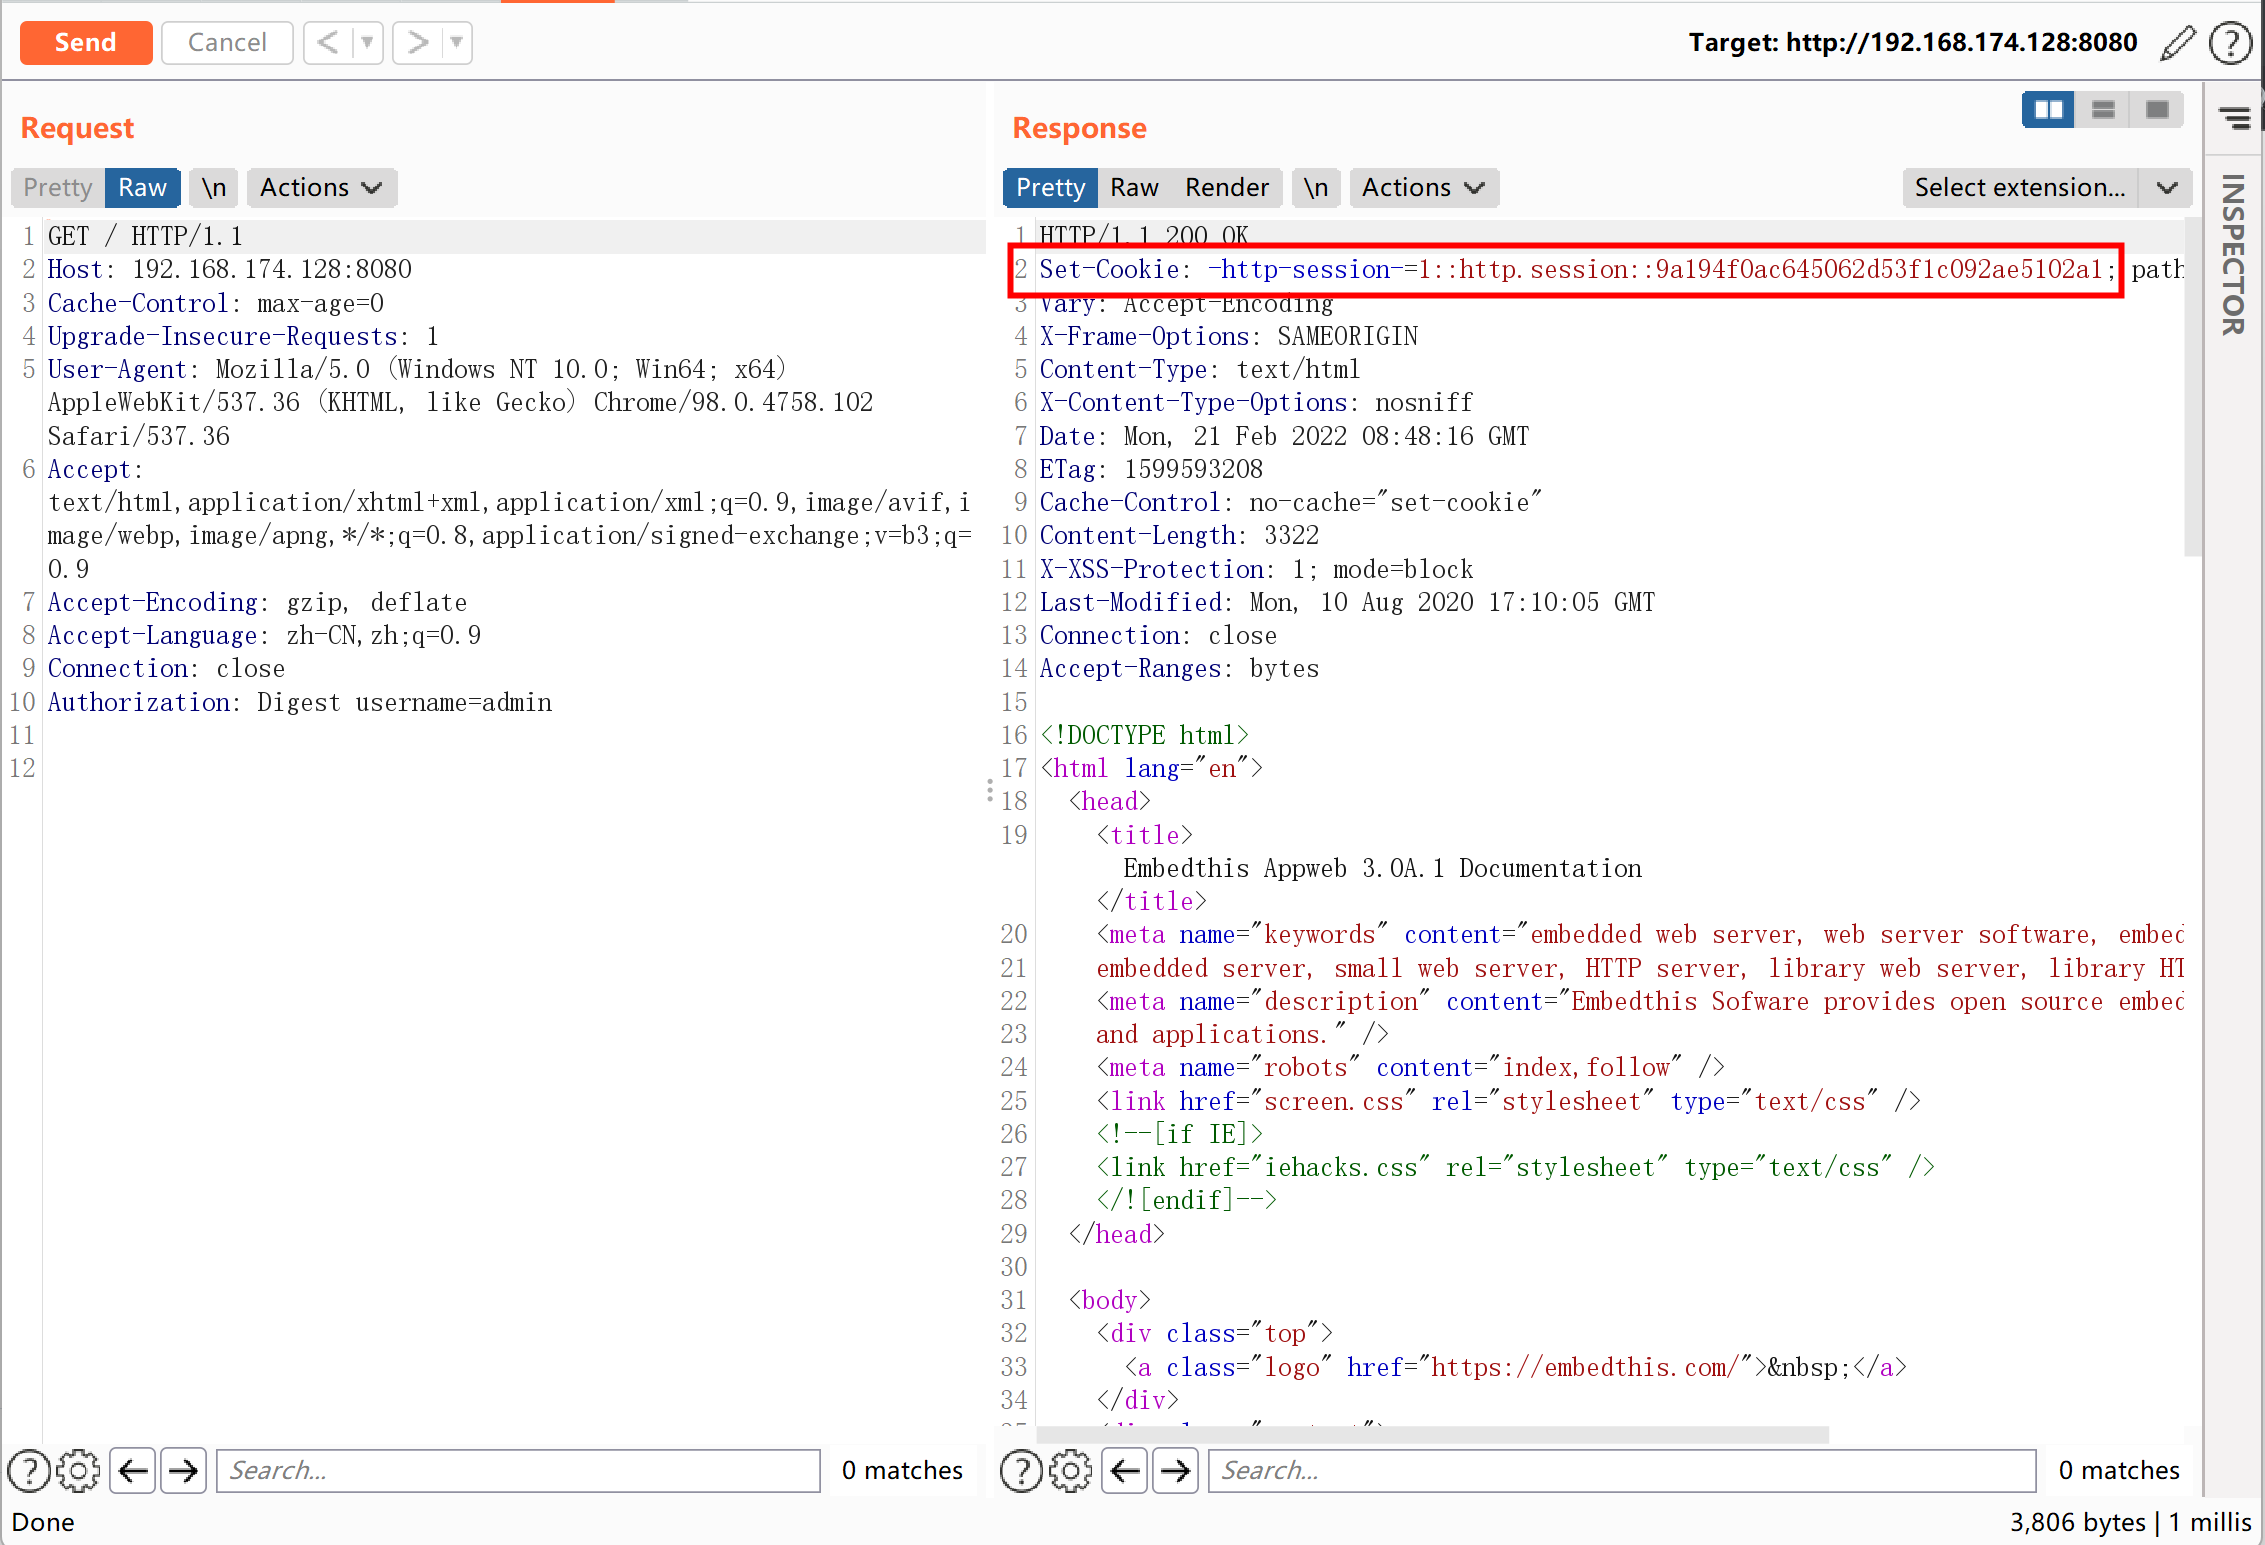Click the response search input field
The width and height of the screenshot is (2265, 1545).
click(1621, 1470)
